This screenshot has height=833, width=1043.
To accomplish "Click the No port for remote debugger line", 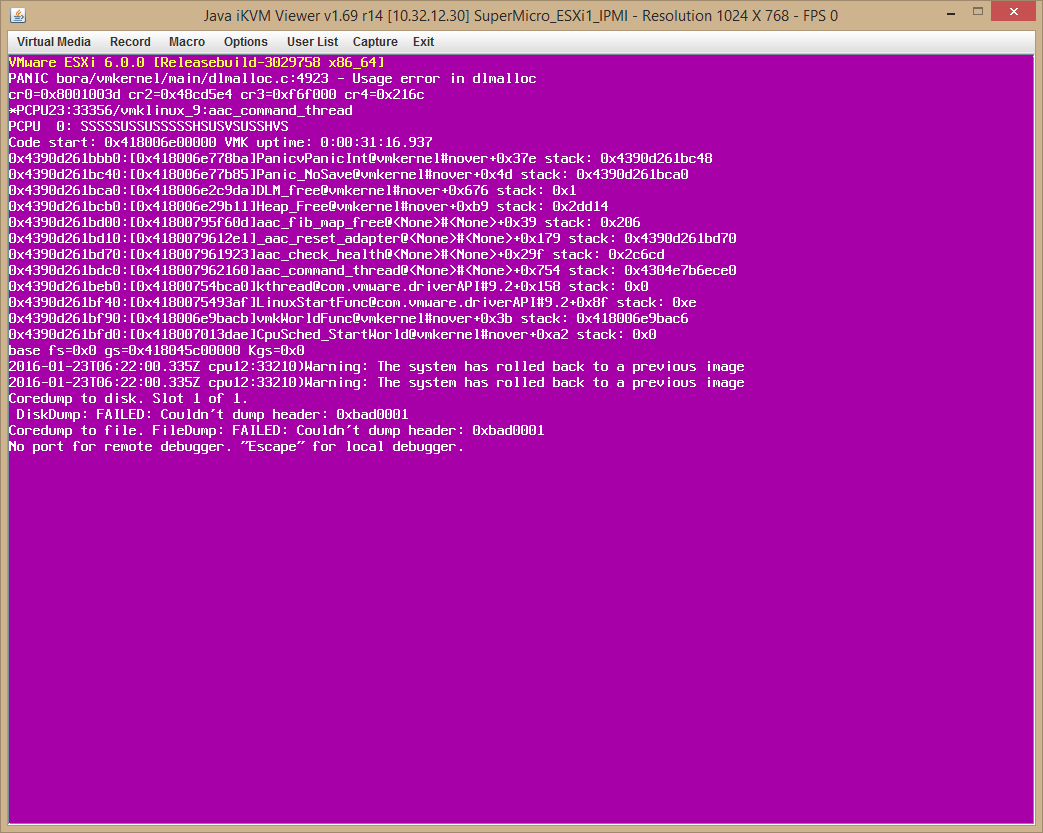I will (x=236, y=446).
